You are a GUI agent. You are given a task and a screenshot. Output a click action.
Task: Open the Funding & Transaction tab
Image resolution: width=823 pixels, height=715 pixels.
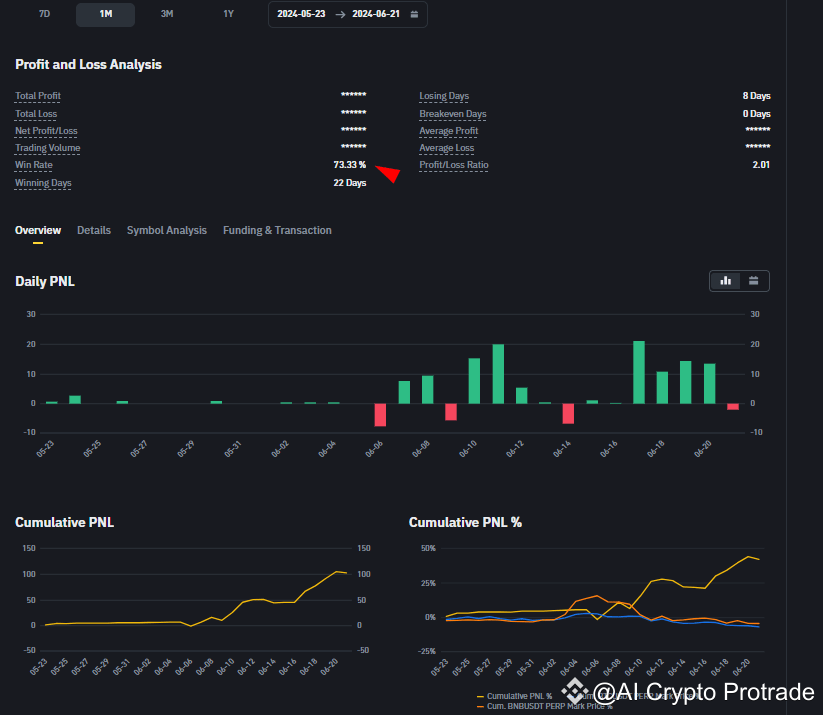(x=277, y=230)
